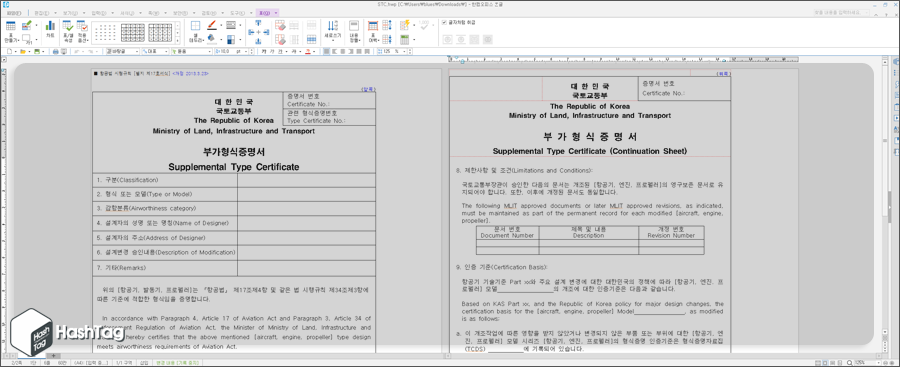Viewport: 900px width, 367px height.
Task: Toggle right paragraph alignment
Action: pos(351,52)
